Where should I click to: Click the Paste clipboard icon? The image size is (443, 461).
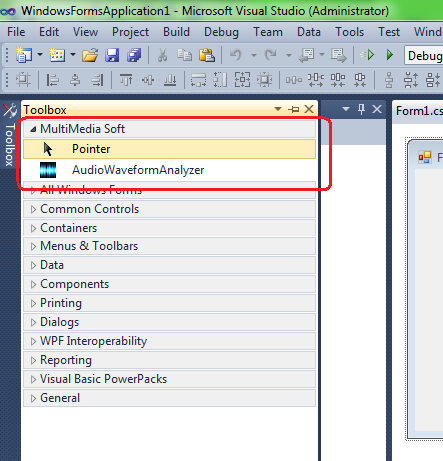207,55
